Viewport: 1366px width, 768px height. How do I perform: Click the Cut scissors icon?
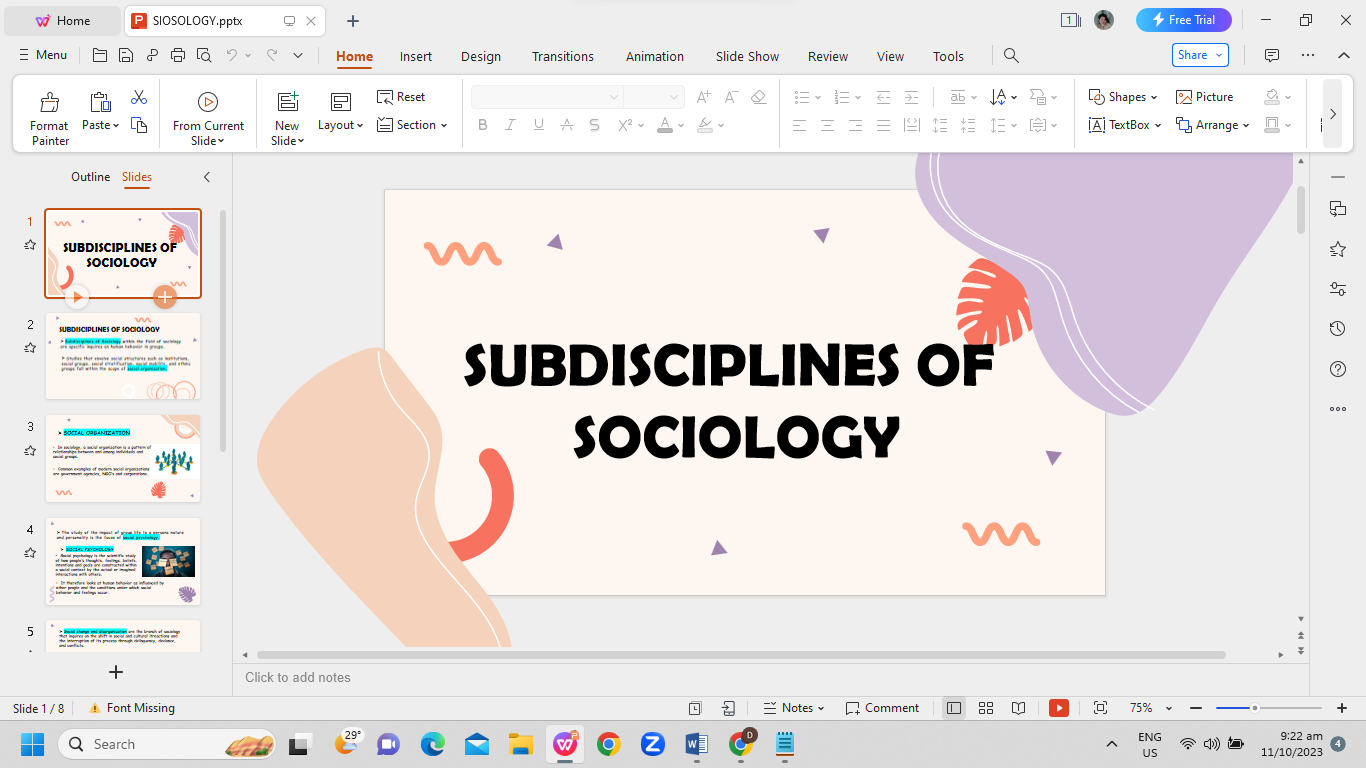(x=139, y=97)
